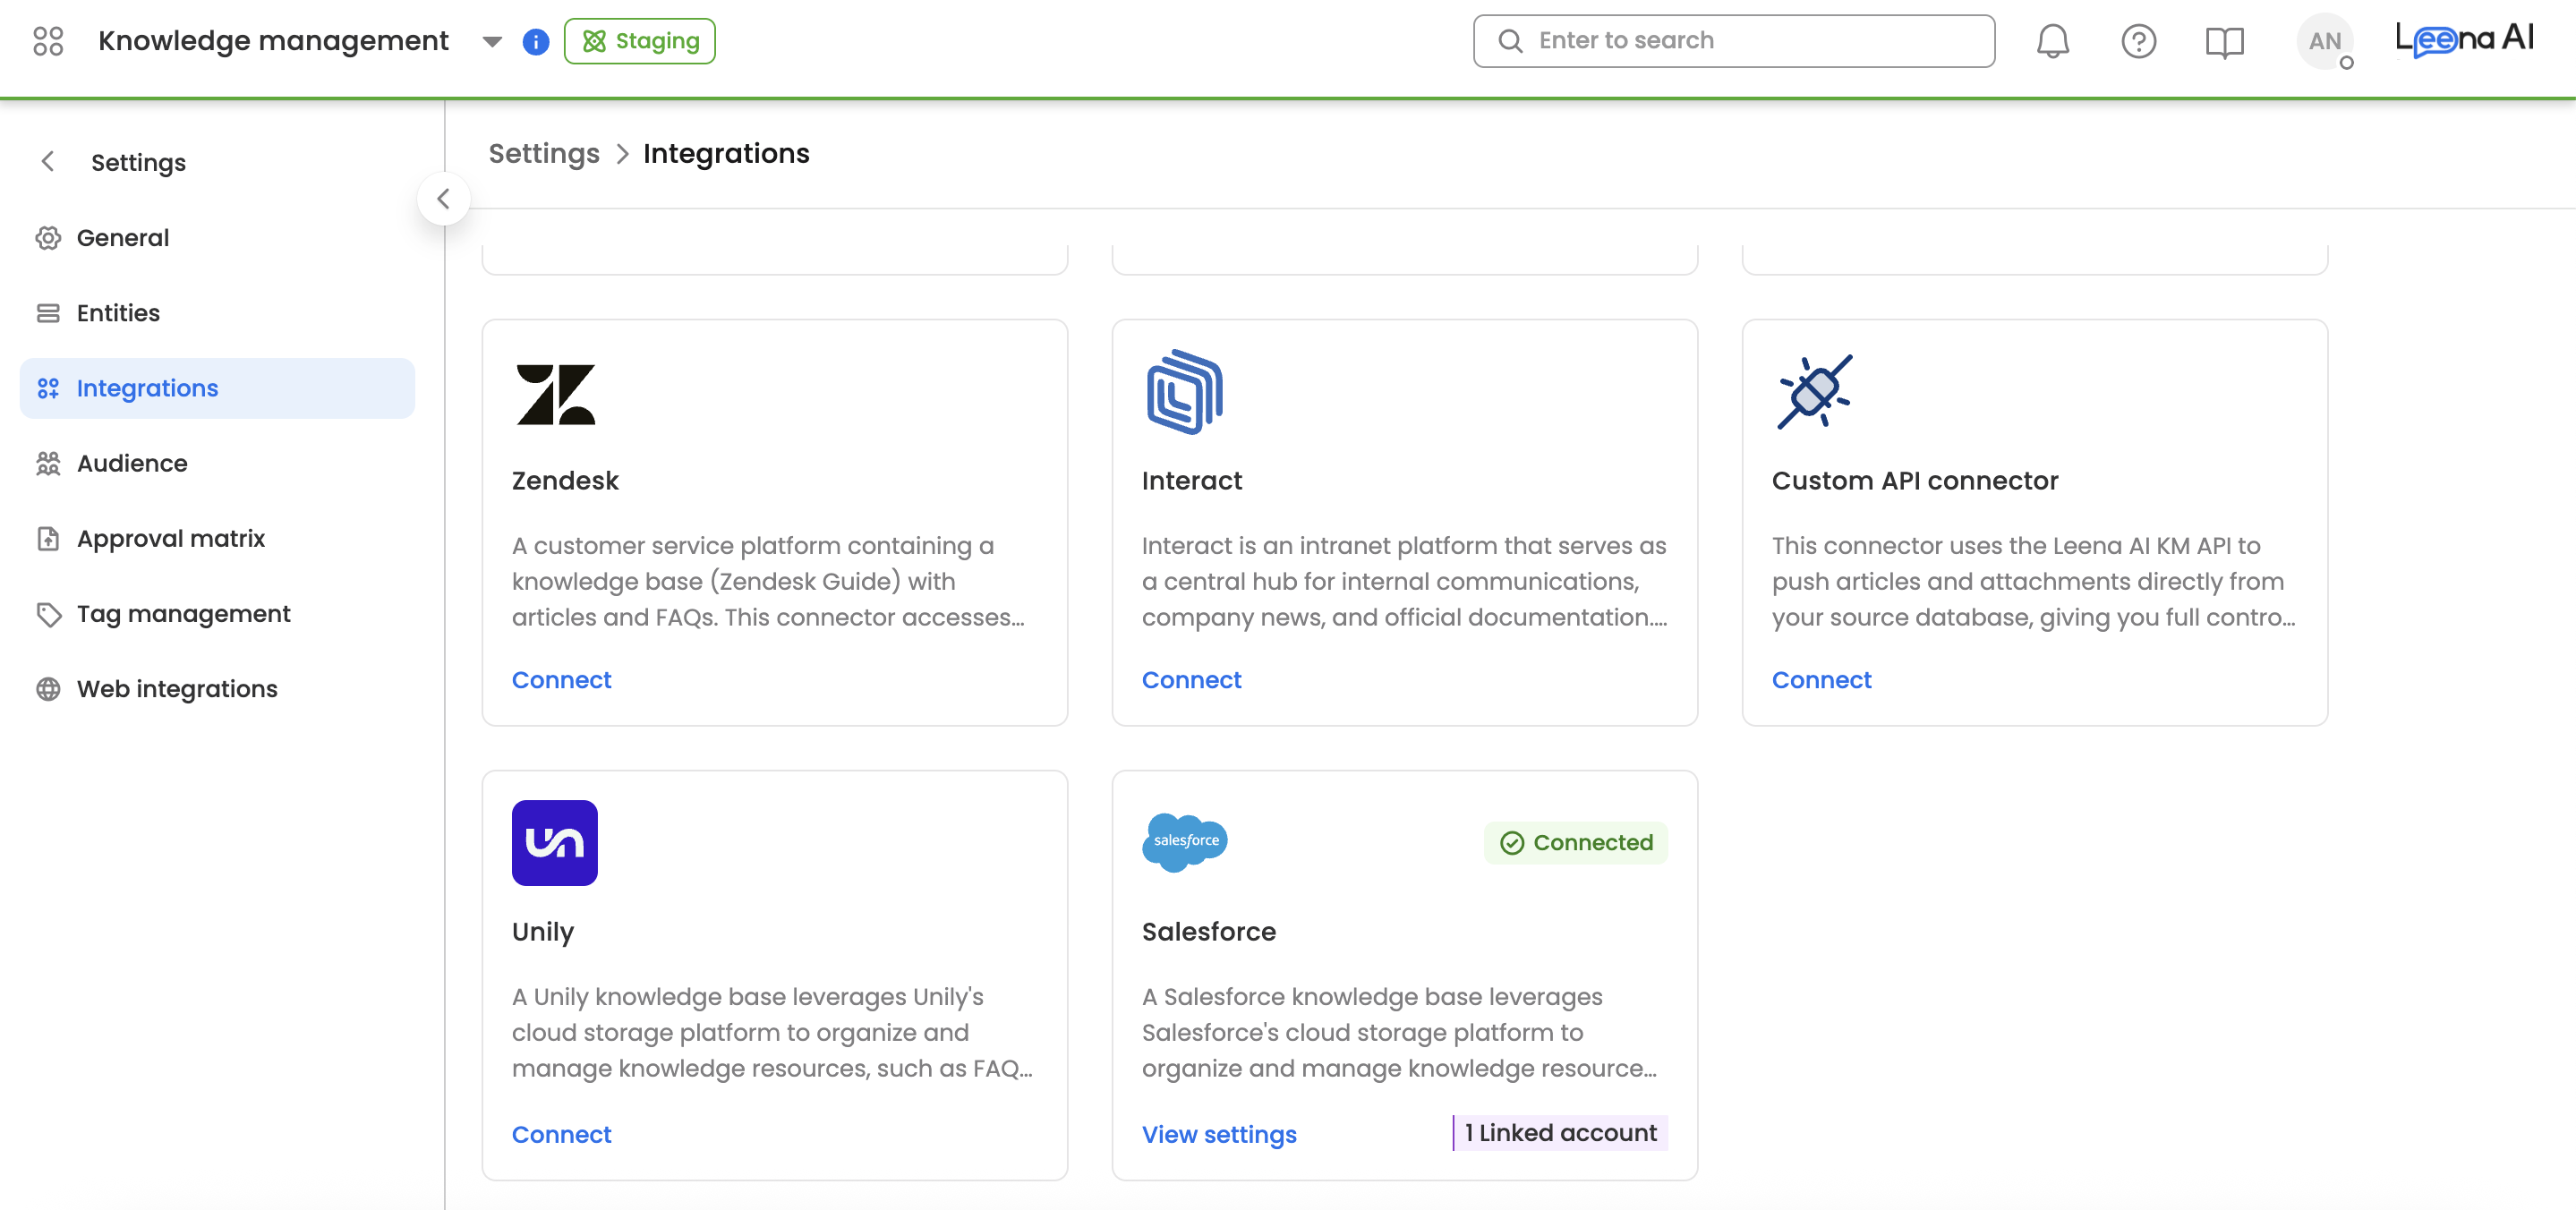Click the Salesforce cloud logo
Viewport: 2576px width, 1210px height.
(1184, 842)
